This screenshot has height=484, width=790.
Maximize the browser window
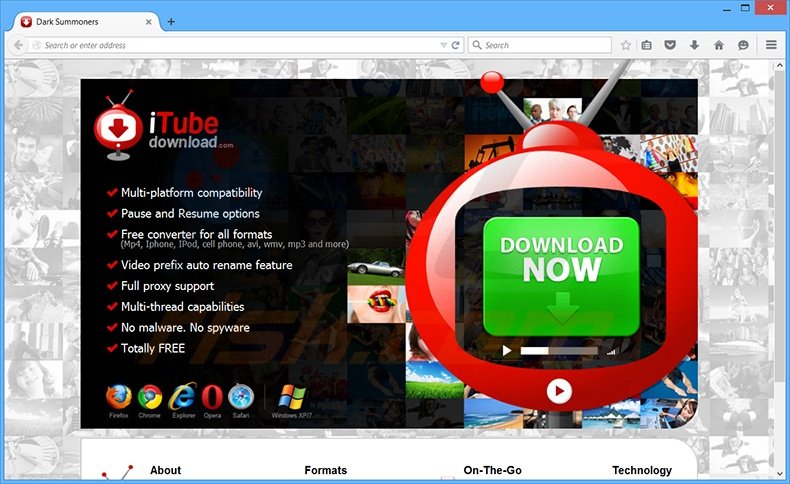pyautogui.click(x=746, y=8)
